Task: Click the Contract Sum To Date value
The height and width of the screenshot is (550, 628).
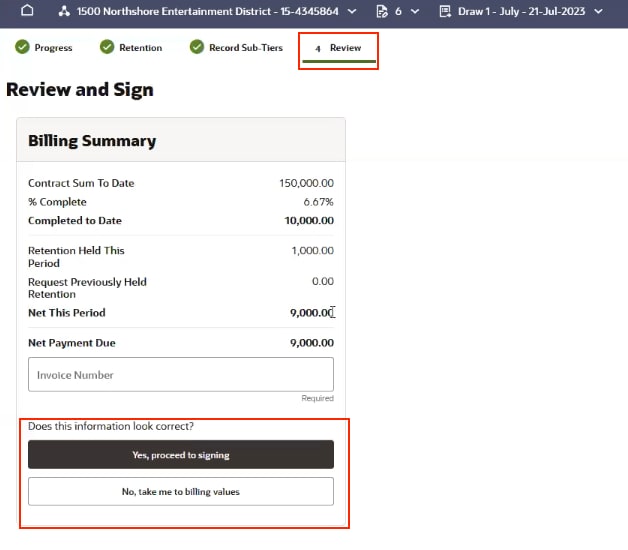Action: (x=306, y=183)
